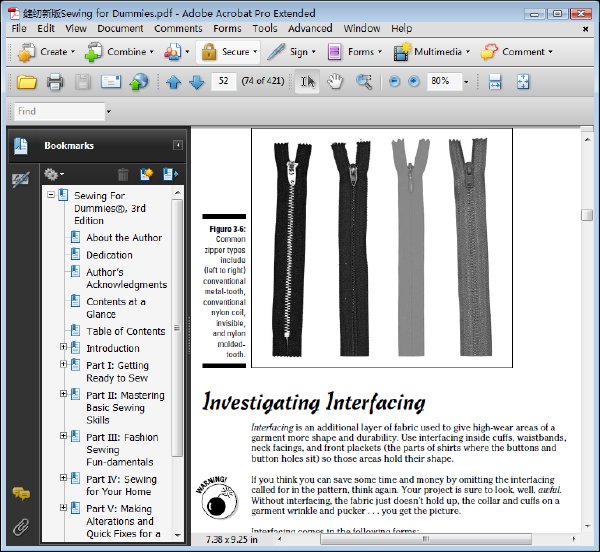Delete selected bookmark with trash icon
This screenshot has height=552, width=600.
[123, 174]
